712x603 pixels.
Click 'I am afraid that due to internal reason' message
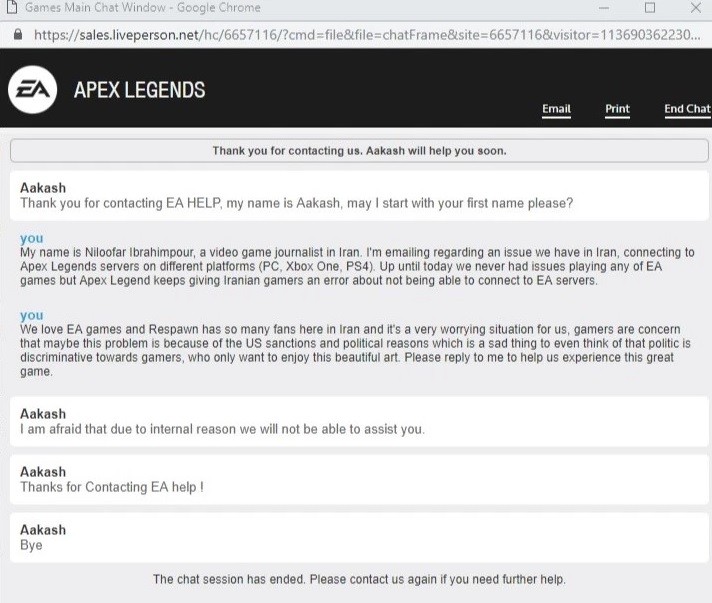point(359,421)
